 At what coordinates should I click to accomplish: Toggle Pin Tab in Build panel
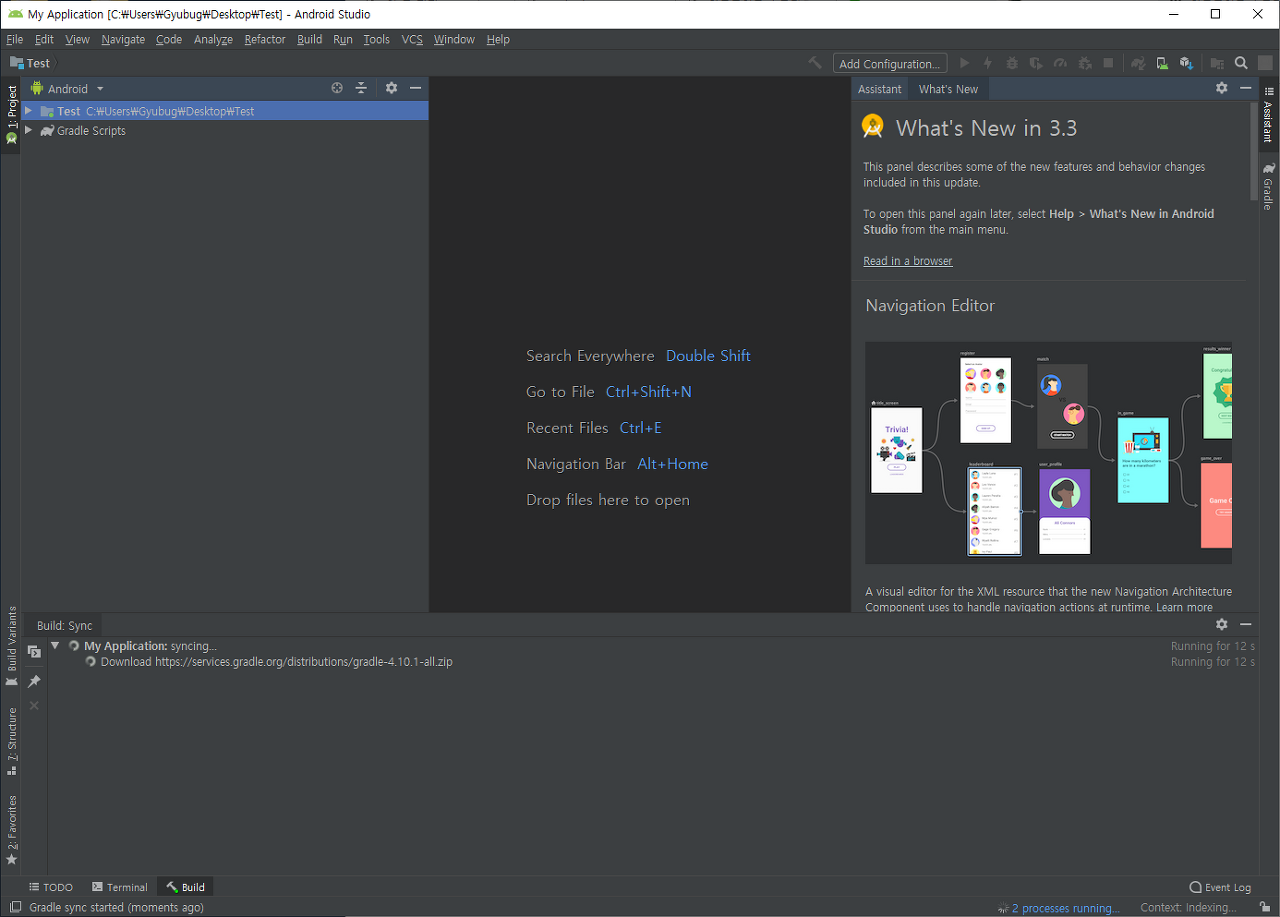click(34, 681)
